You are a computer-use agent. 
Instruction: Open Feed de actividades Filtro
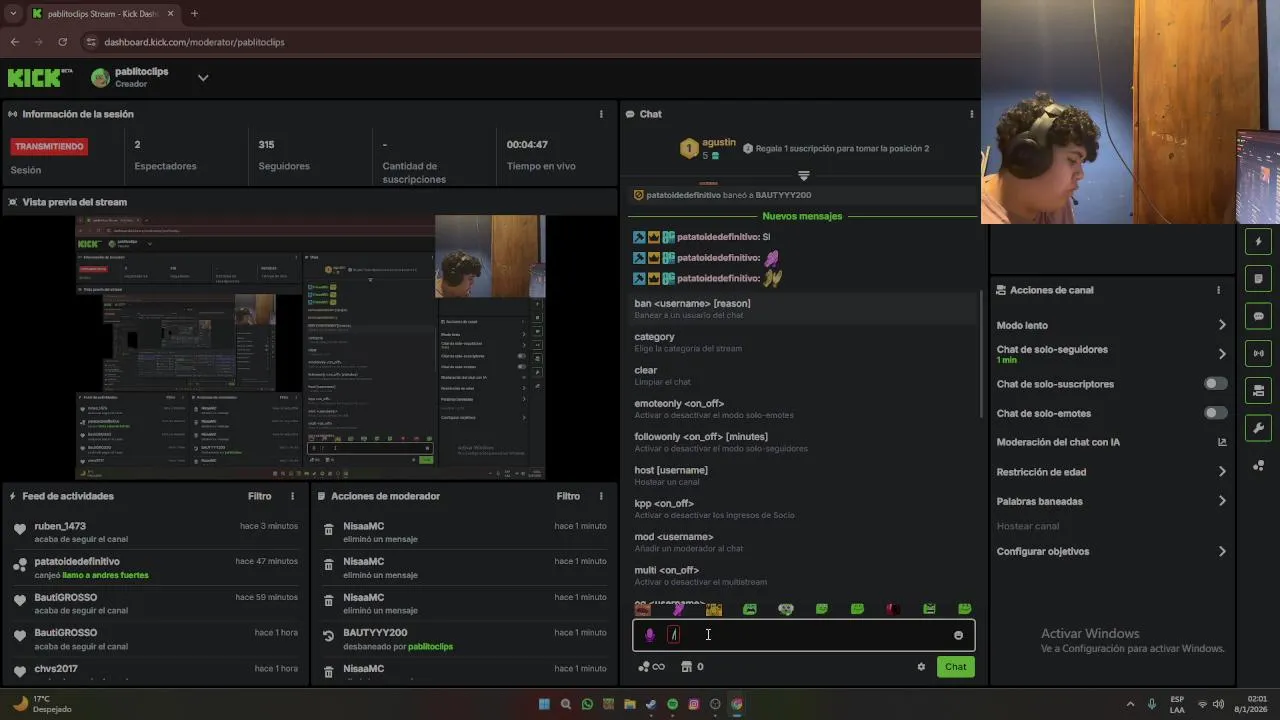[x=259, y=496]
